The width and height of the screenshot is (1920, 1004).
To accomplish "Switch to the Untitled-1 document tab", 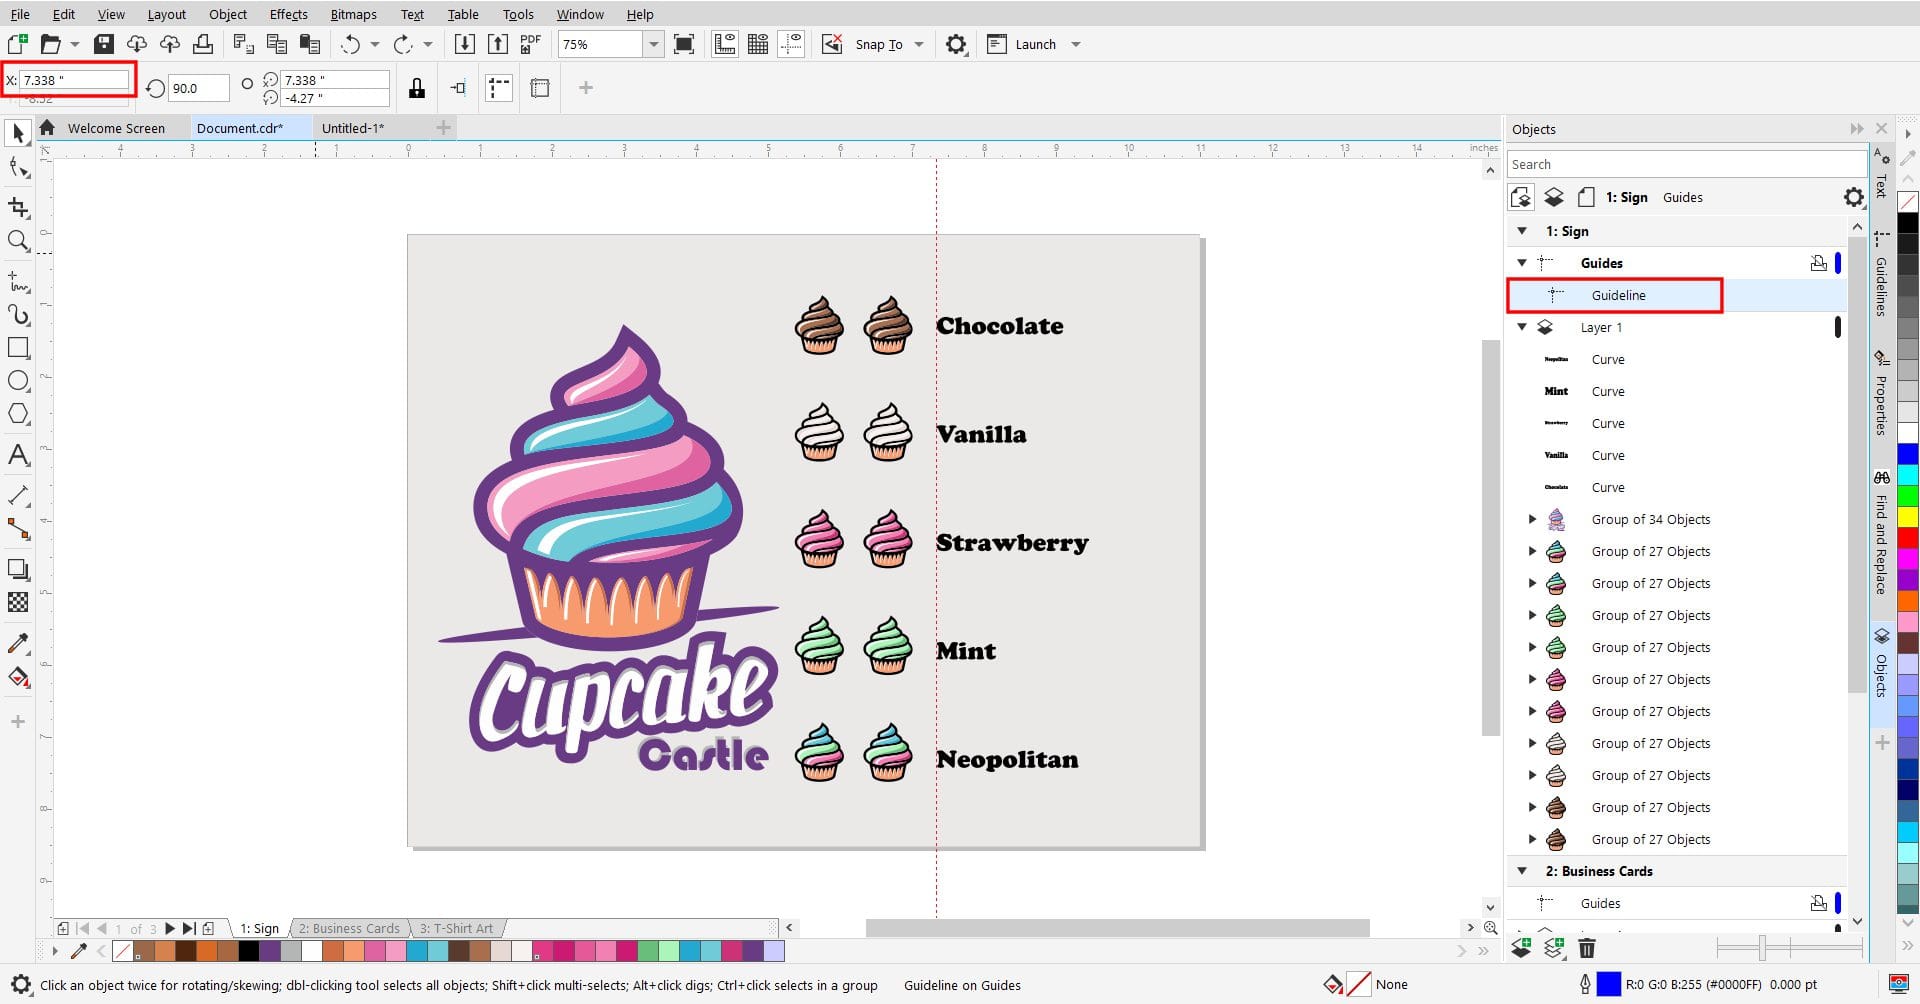I will pos(353,128).
